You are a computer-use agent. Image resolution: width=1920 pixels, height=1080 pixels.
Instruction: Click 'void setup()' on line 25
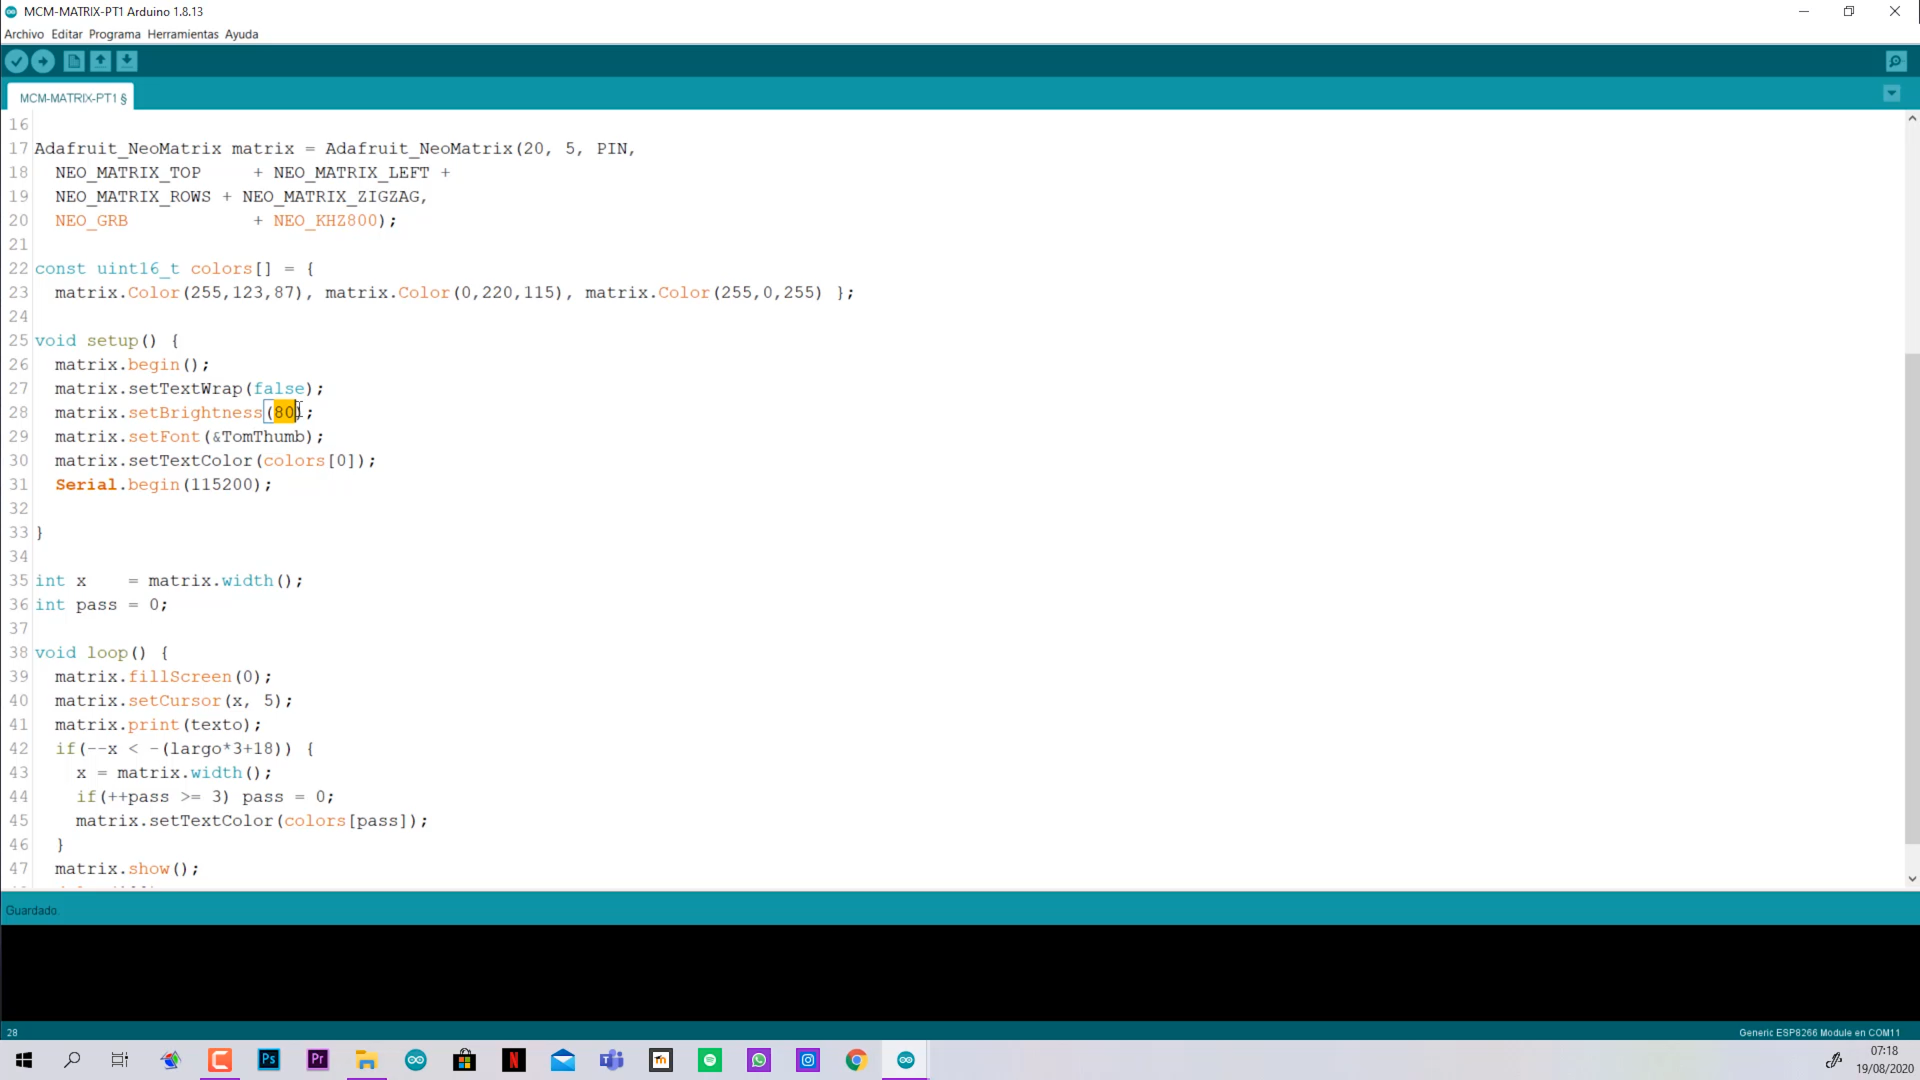(96, 341)
